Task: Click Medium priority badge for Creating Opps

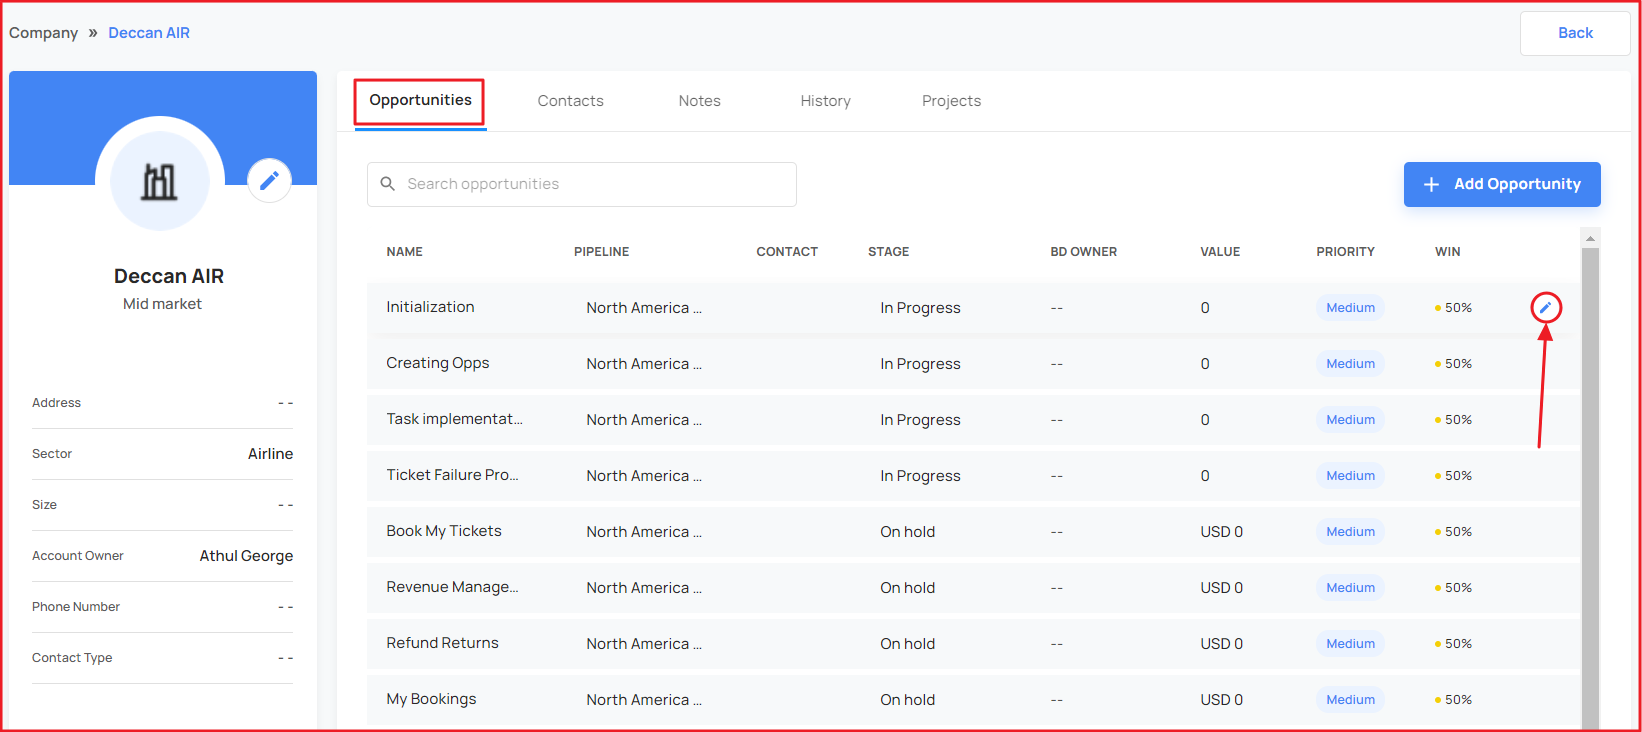Action: pyautogui.click(x=1350, y=364)
